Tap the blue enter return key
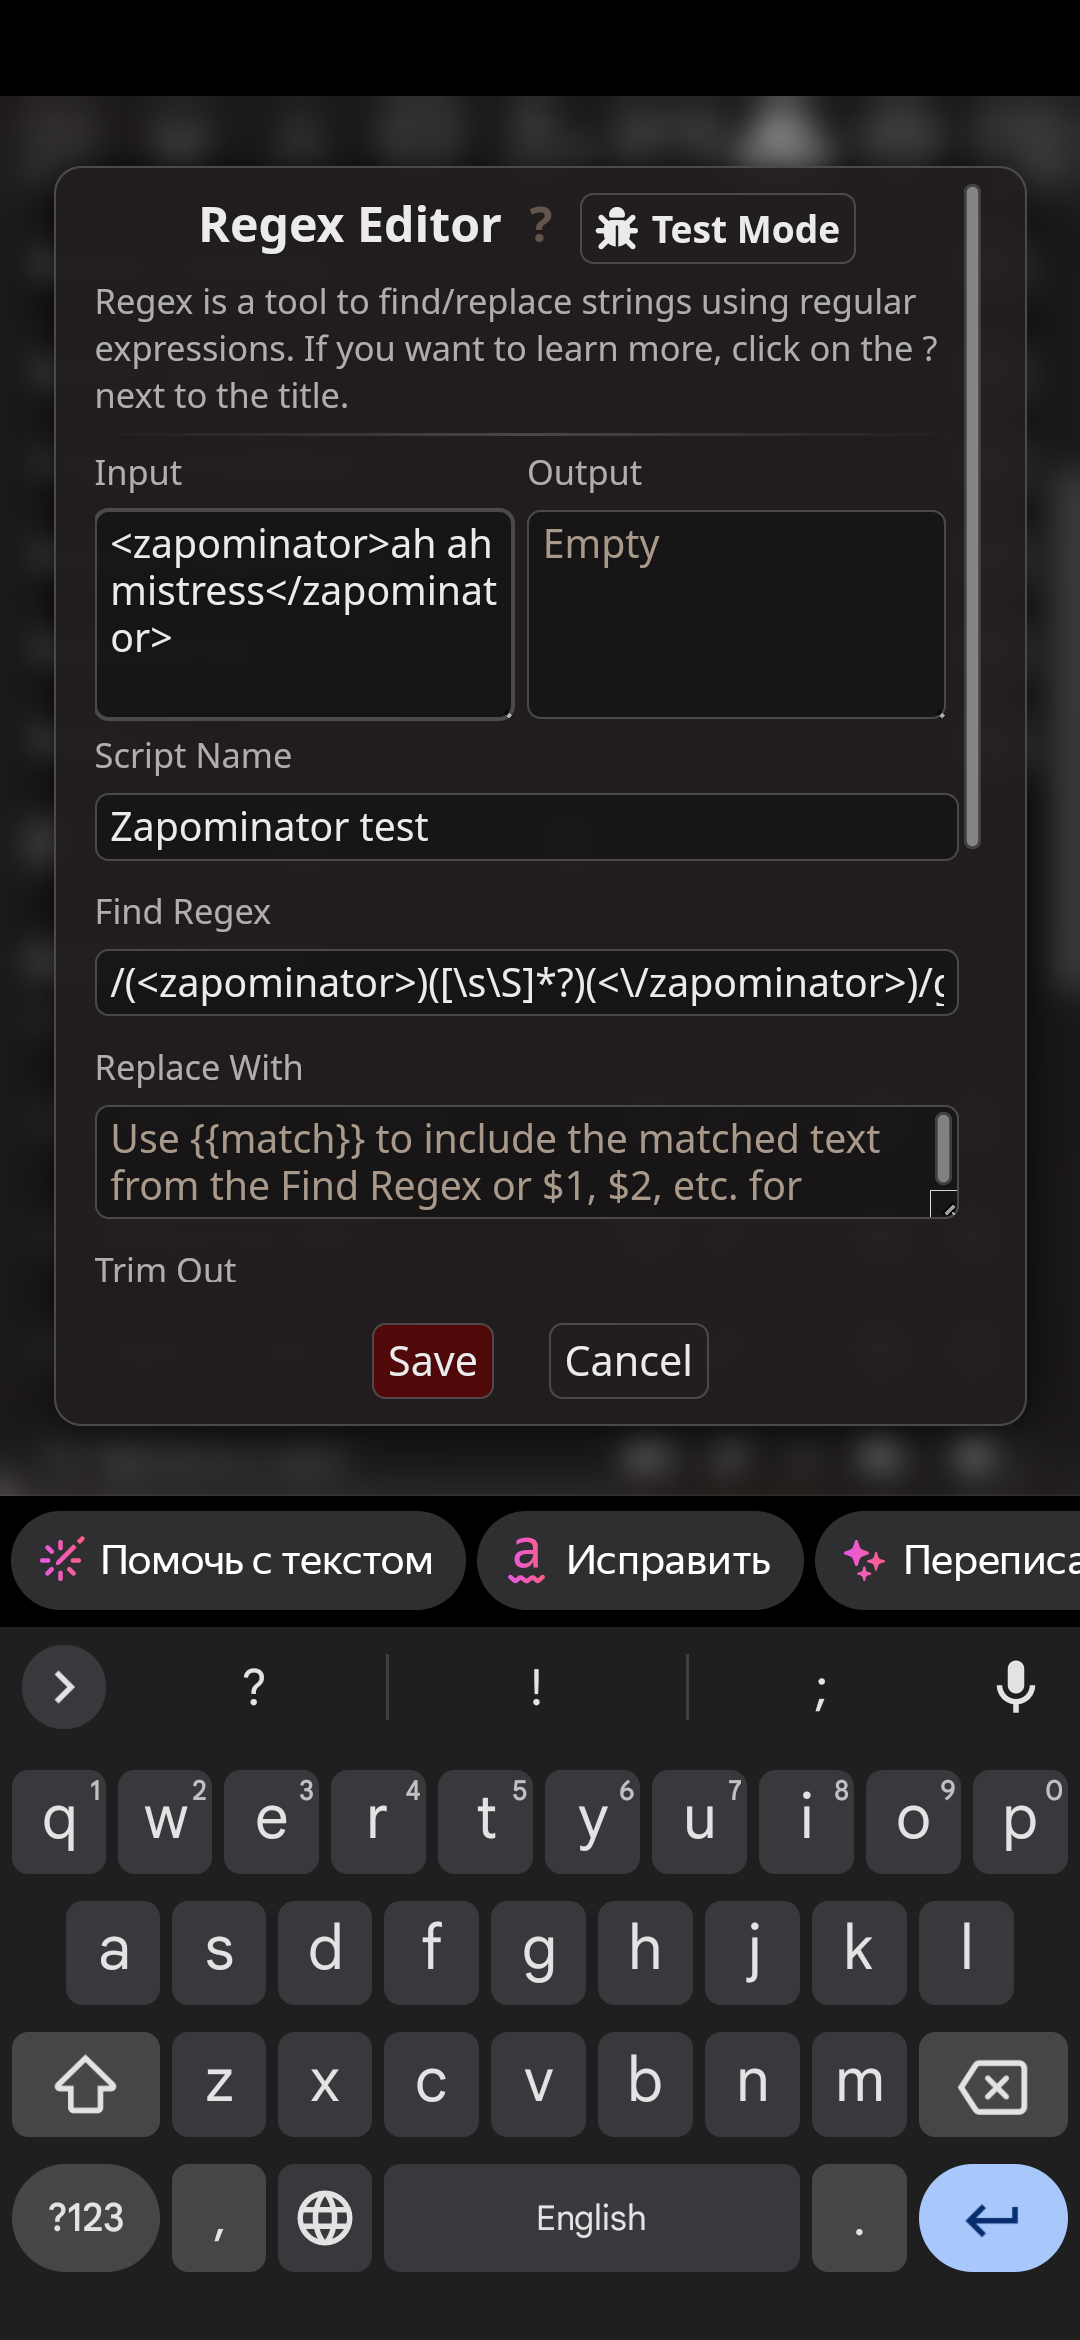The height and width of the screenshot is (2340, 1080). click(x=992, y=2217)
